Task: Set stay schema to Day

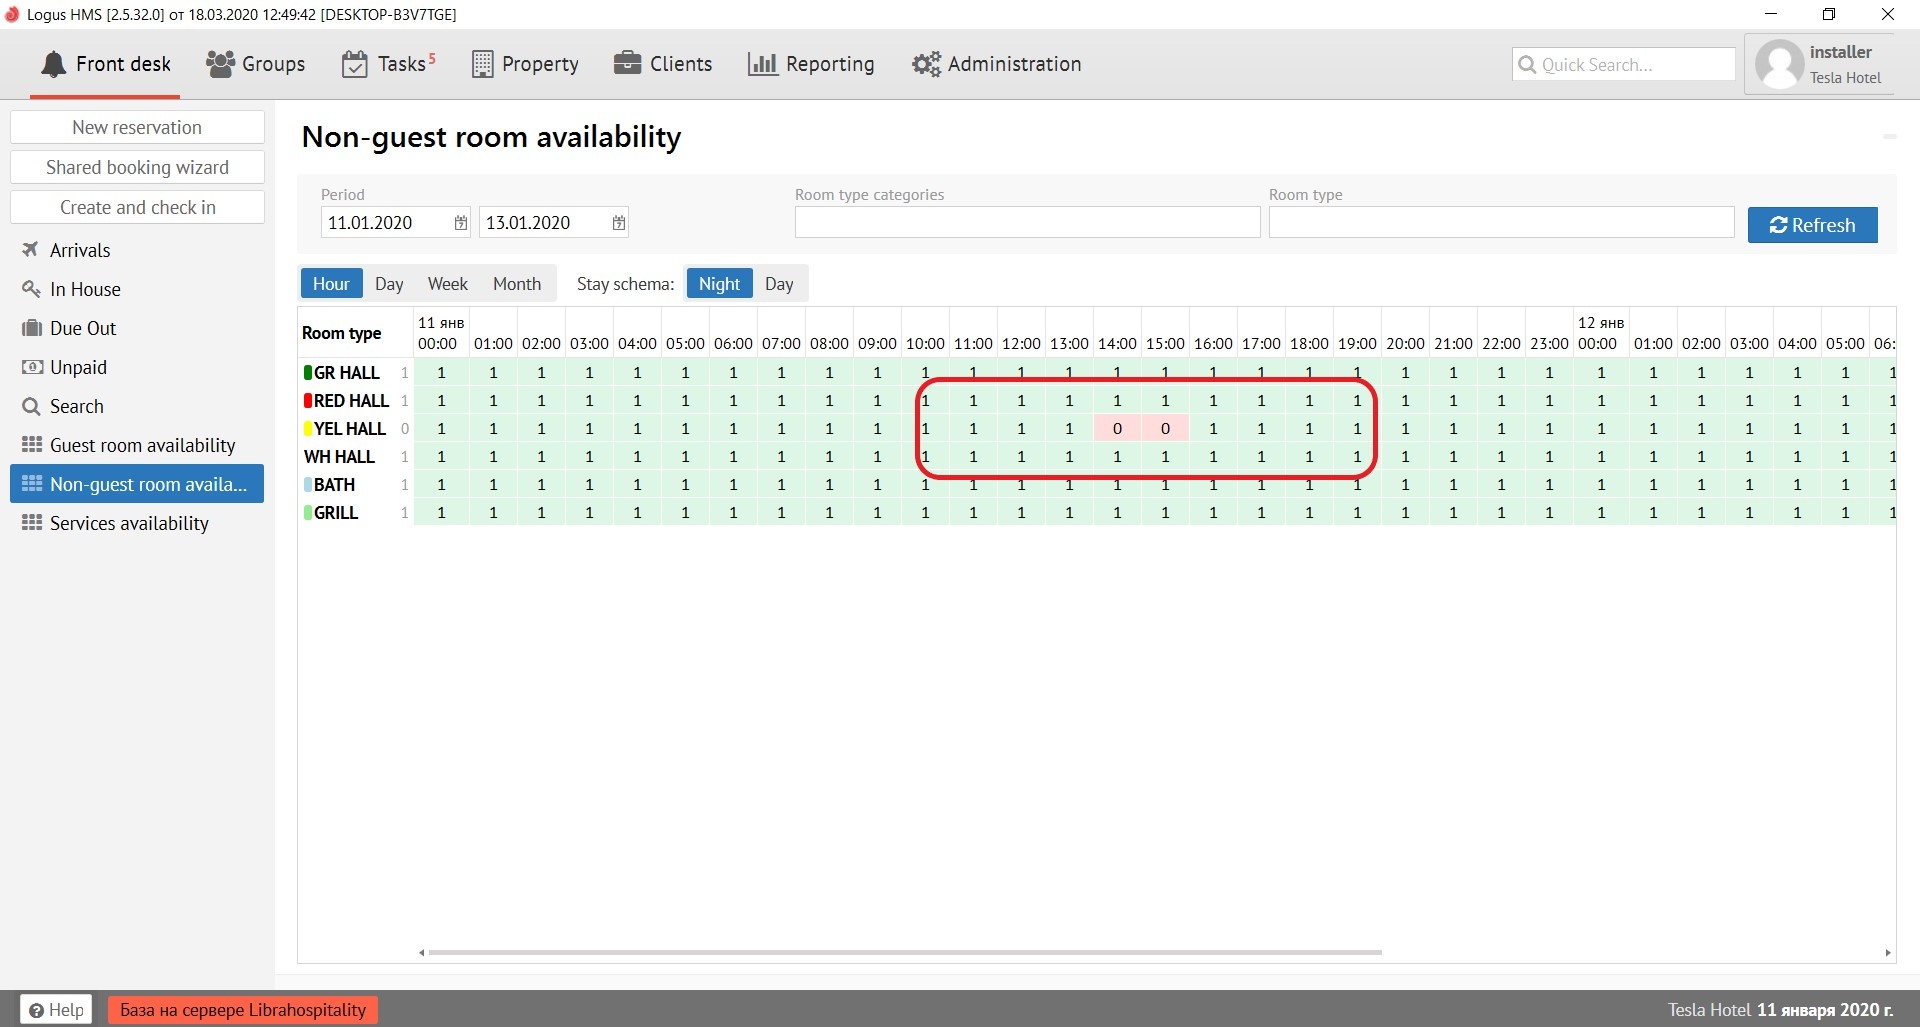Action: pos(779,284)
